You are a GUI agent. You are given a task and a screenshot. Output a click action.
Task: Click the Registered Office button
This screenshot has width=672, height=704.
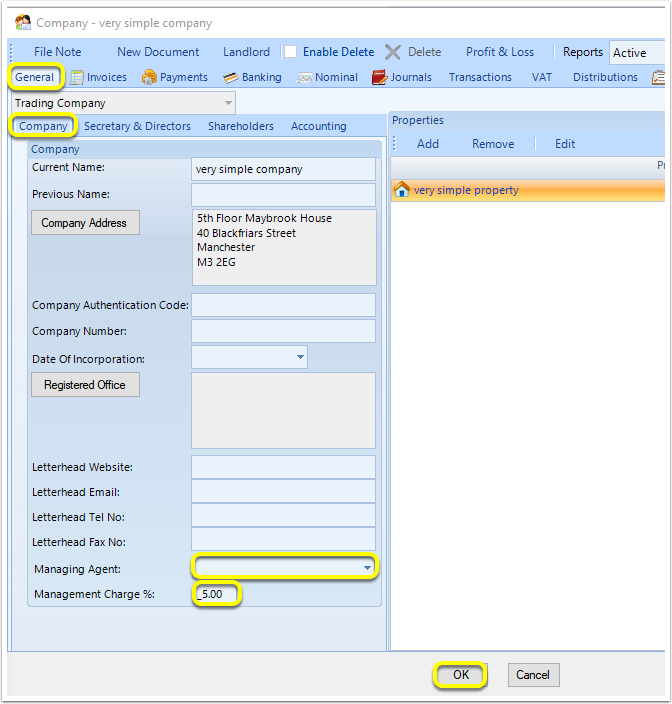[85, 385]
